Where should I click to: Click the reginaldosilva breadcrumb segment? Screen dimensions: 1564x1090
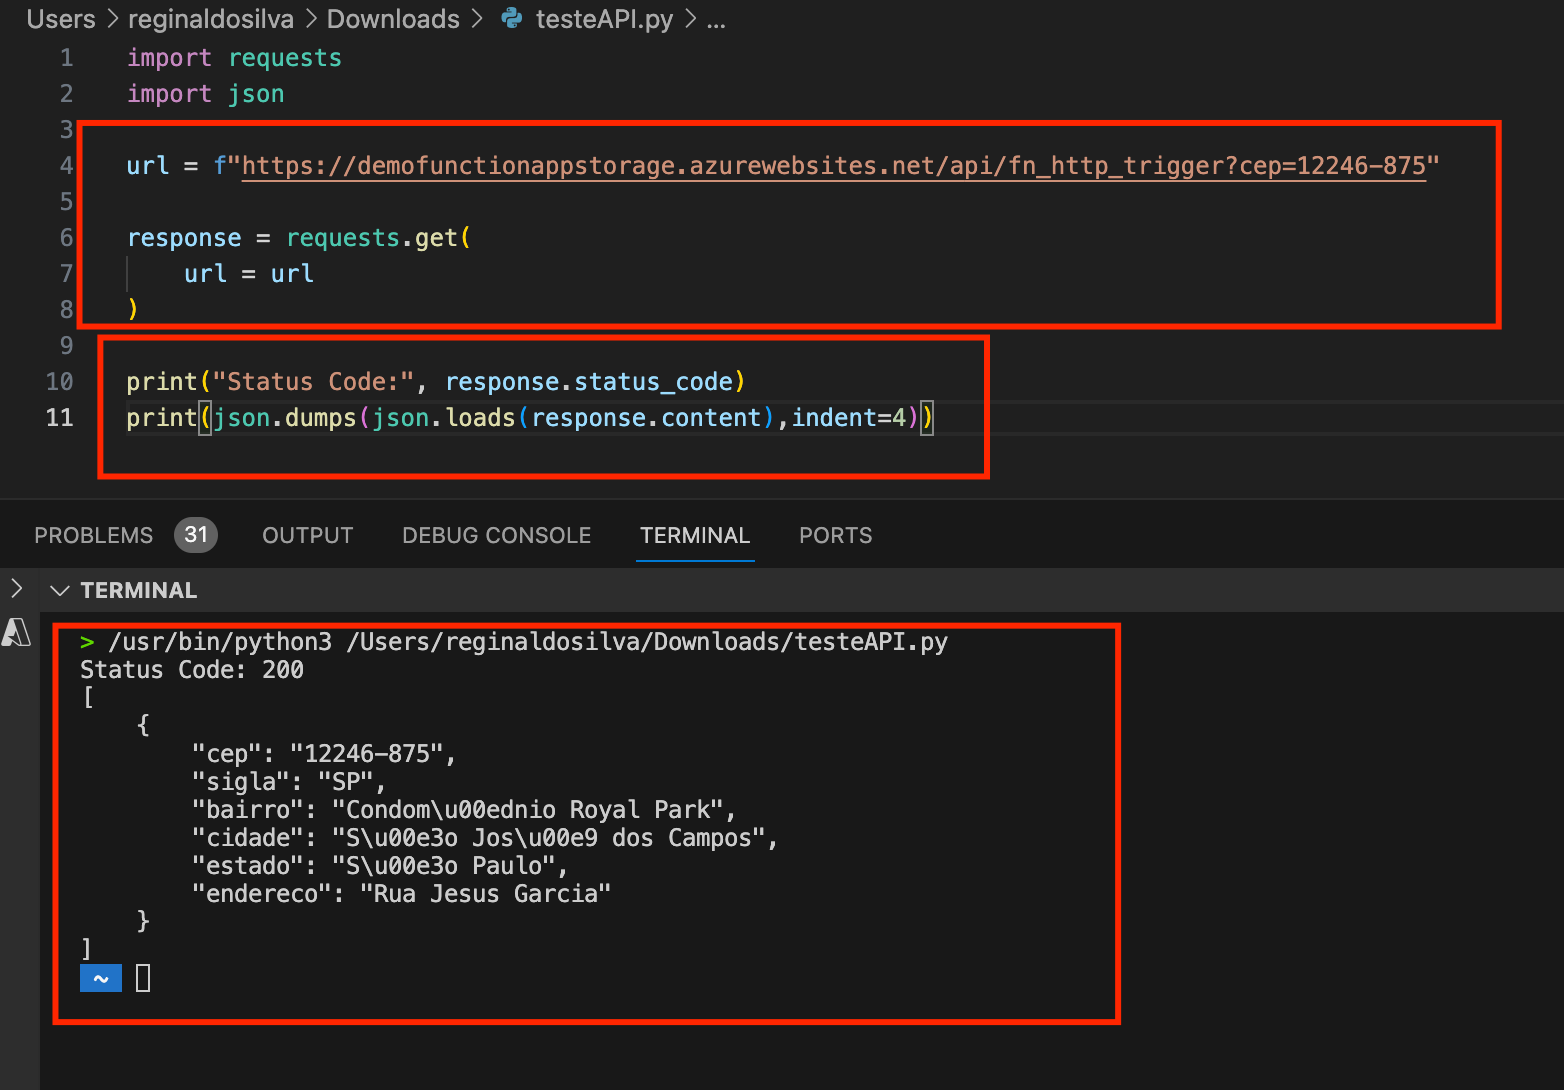tap(211, 19)
